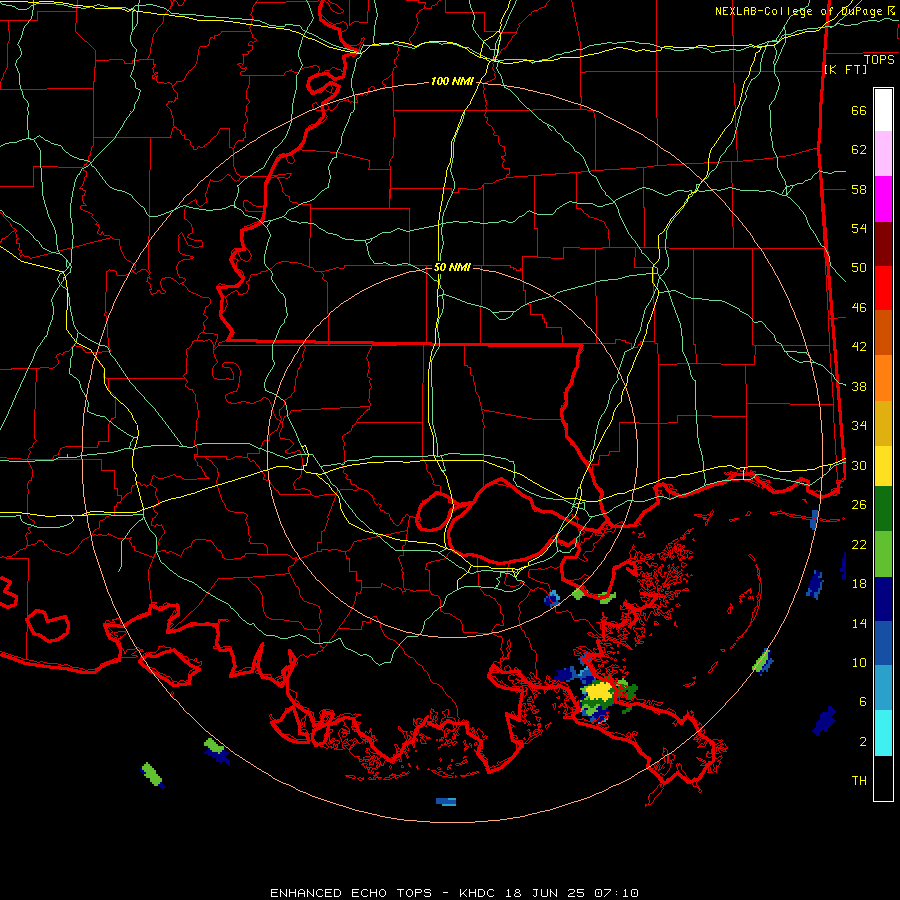Click the '2' legend value
900x900 pixels.
click(x=863, y=742)
